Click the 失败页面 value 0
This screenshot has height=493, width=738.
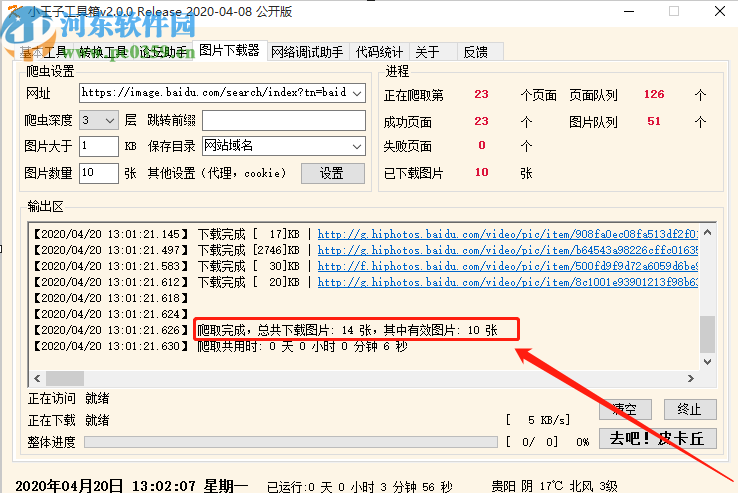click(x=481, y=145)
